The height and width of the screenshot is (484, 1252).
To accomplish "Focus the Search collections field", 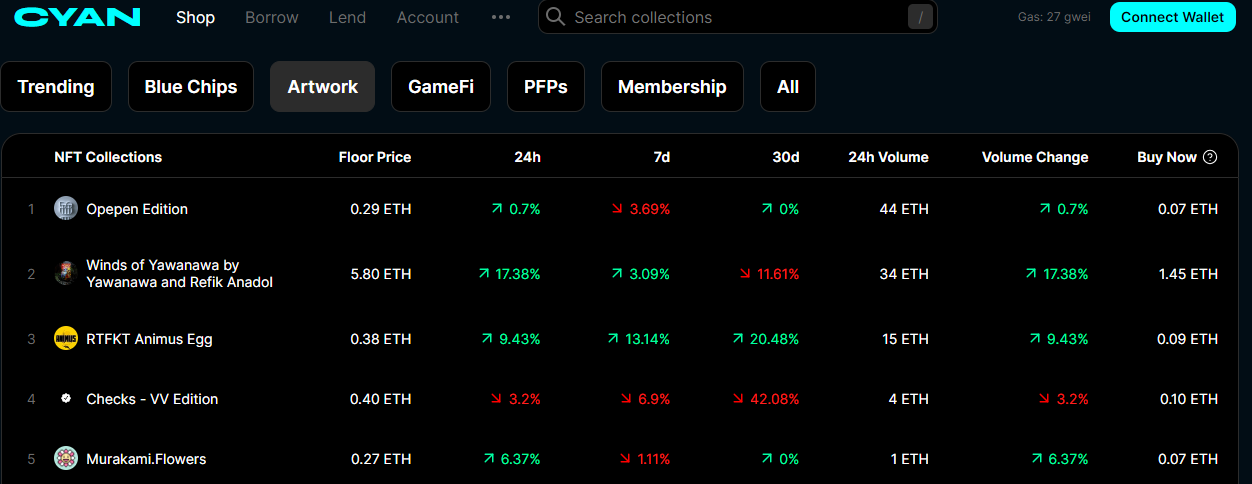I will click(x=735, y=18).
